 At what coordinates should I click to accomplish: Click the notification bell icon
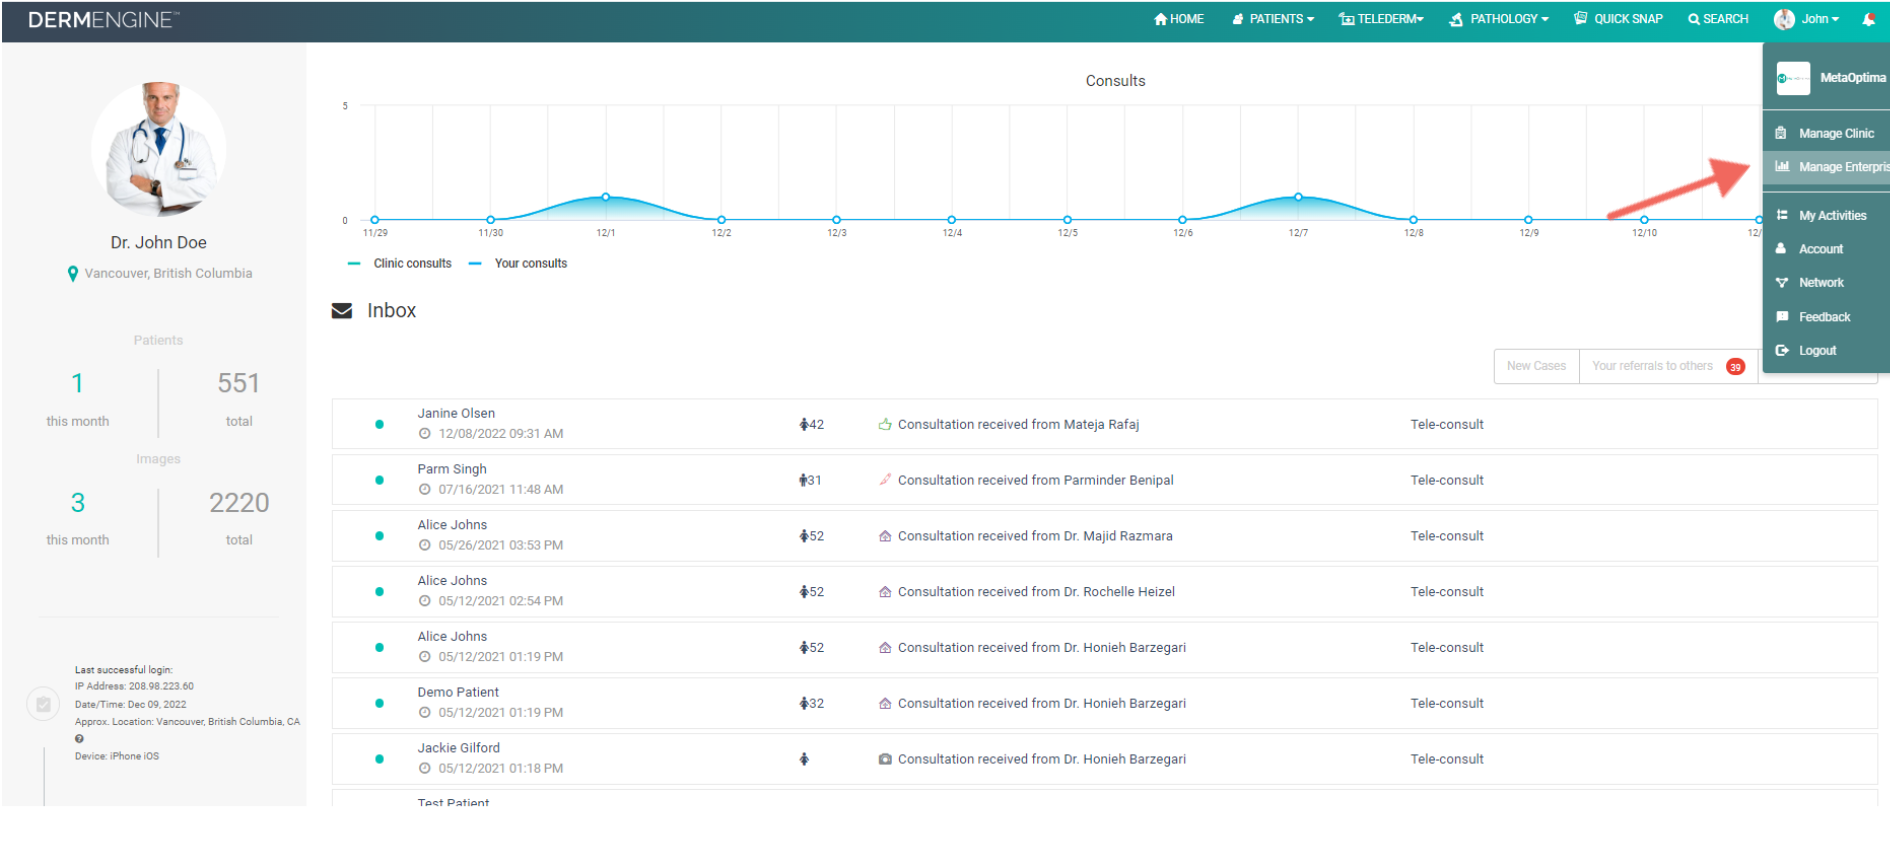coord(1868,19)
